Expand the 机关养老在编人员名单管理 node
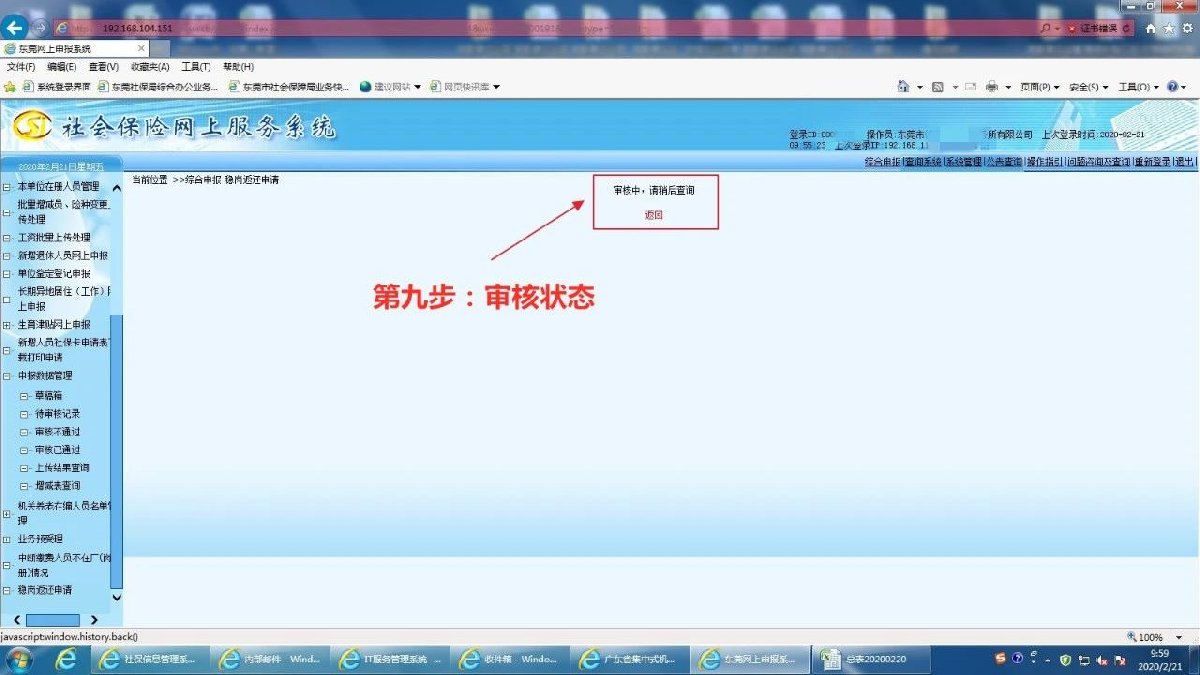Screen dimensions: 1200x675 click(7, 516)
